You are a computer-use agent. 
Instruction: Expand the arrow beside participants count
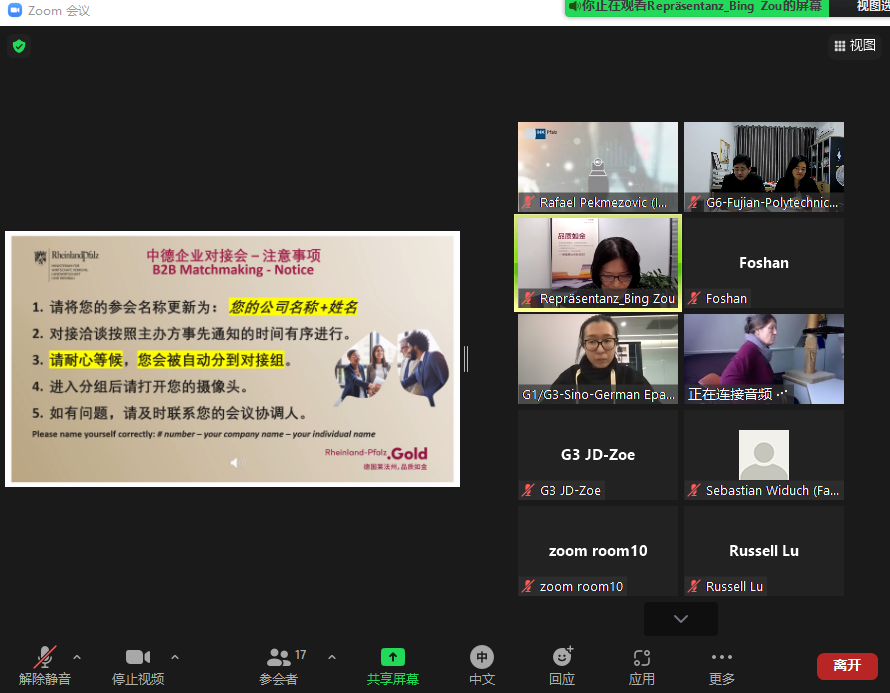coord(332,657)
